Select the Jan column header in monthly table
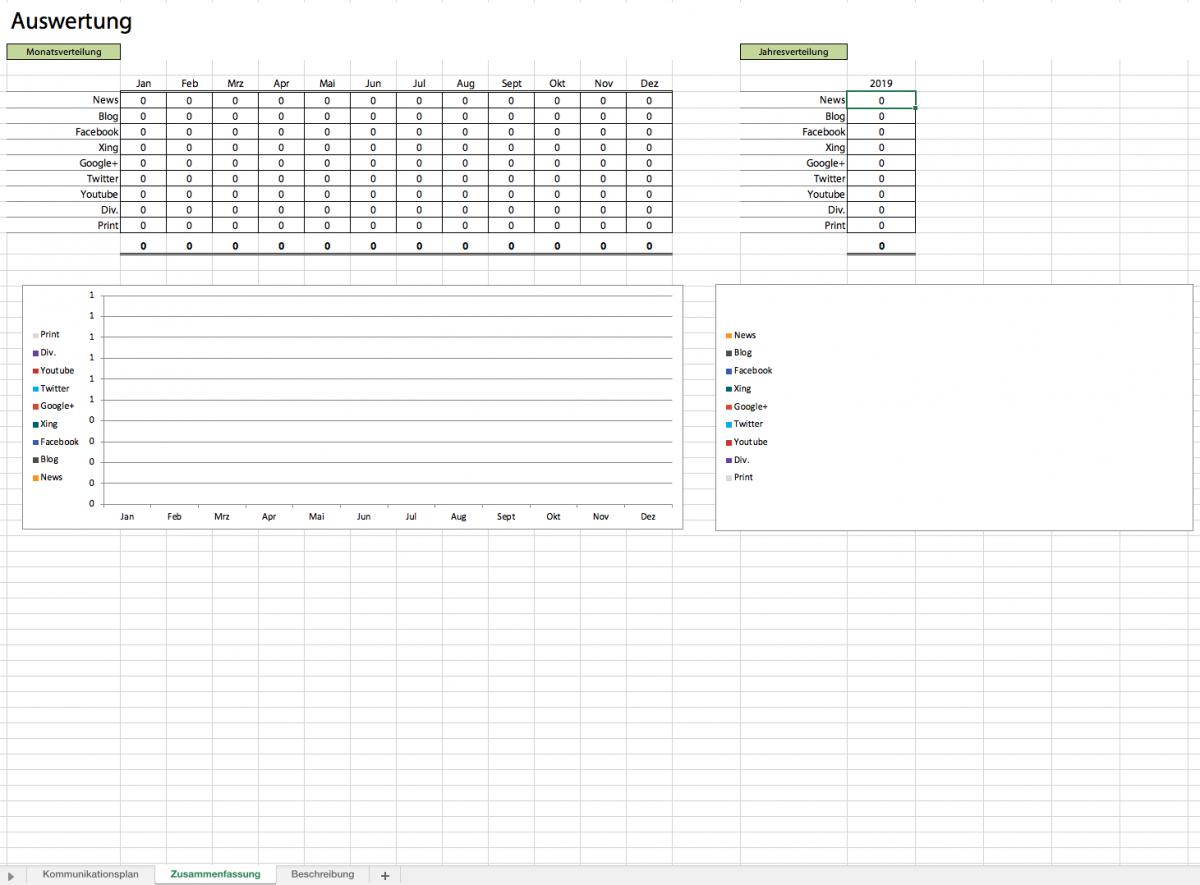This screenshot has height=885, width=1200. [143, 84]
